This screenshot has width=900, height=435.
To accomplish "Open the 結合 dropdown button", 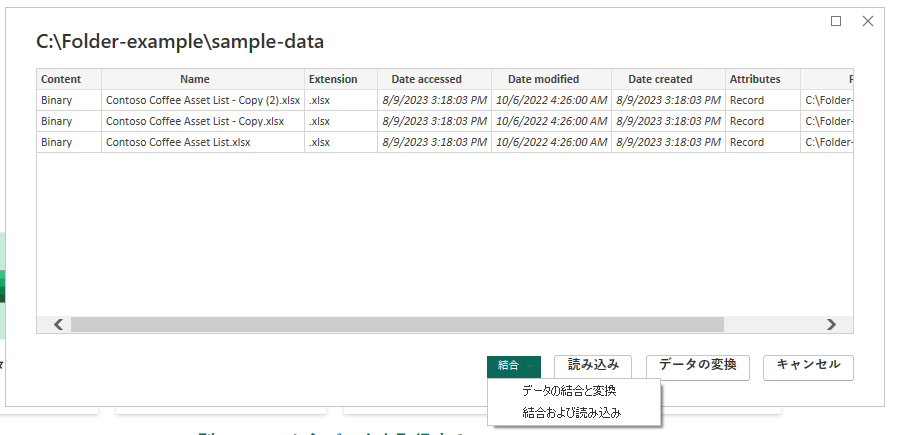I will 514,366.
